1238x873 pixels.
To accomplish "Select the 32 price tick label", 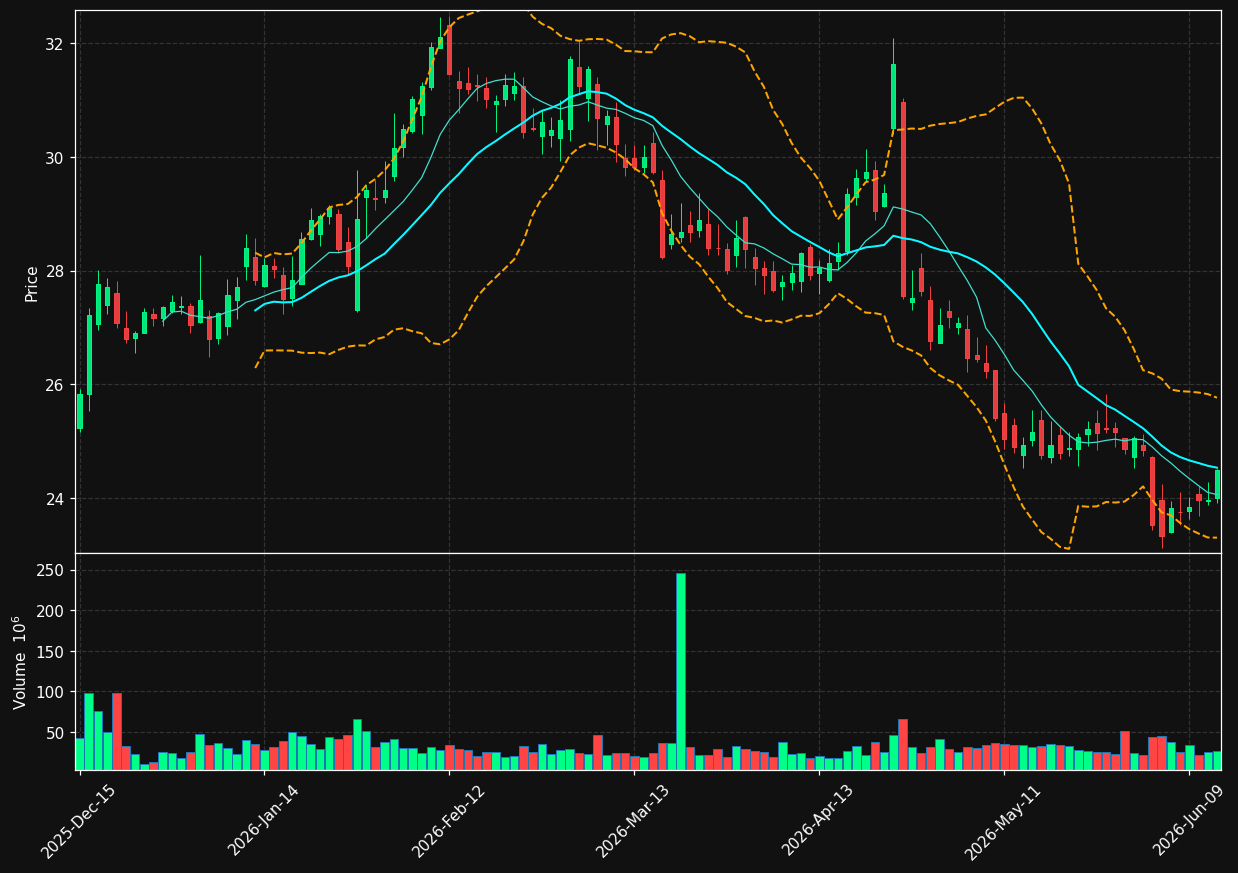I will pyautogui.click(x=54, y=44).
